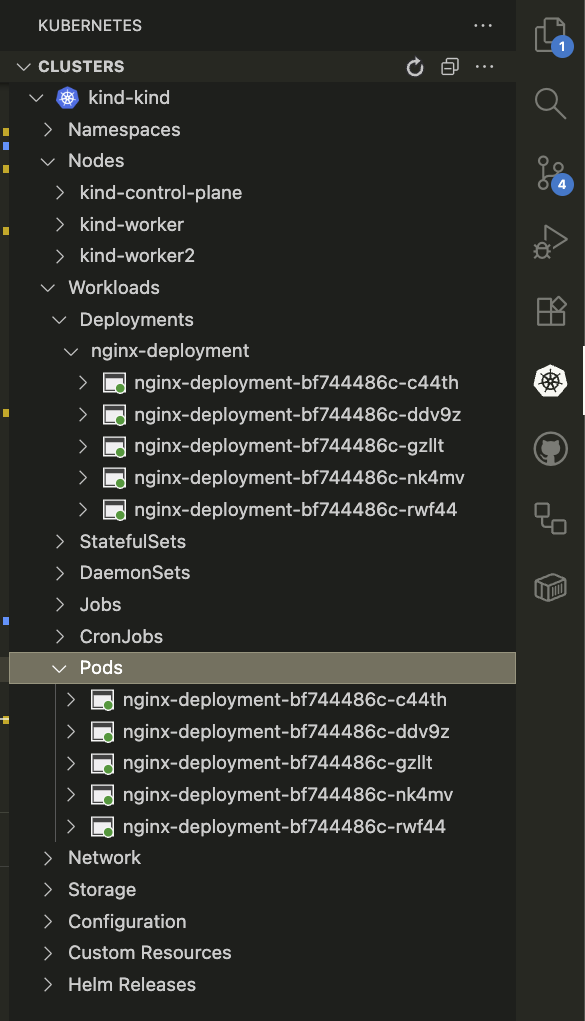The width and height of the screenshot is (585, 1021).
Task: Expand pod c44th chevron under nginx-deployment
Action: coord(83,383)
